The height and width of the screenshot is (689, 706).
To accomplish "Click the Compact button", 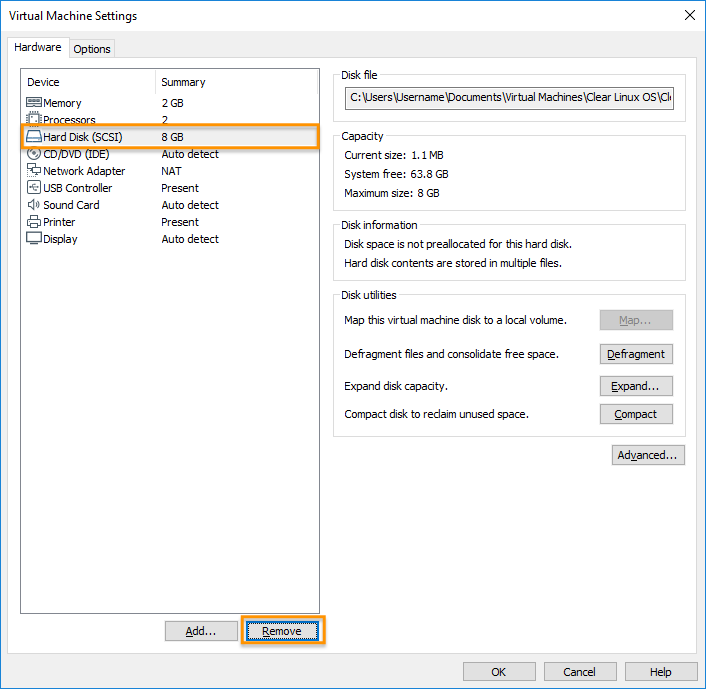I will click(x=636, y=414).
